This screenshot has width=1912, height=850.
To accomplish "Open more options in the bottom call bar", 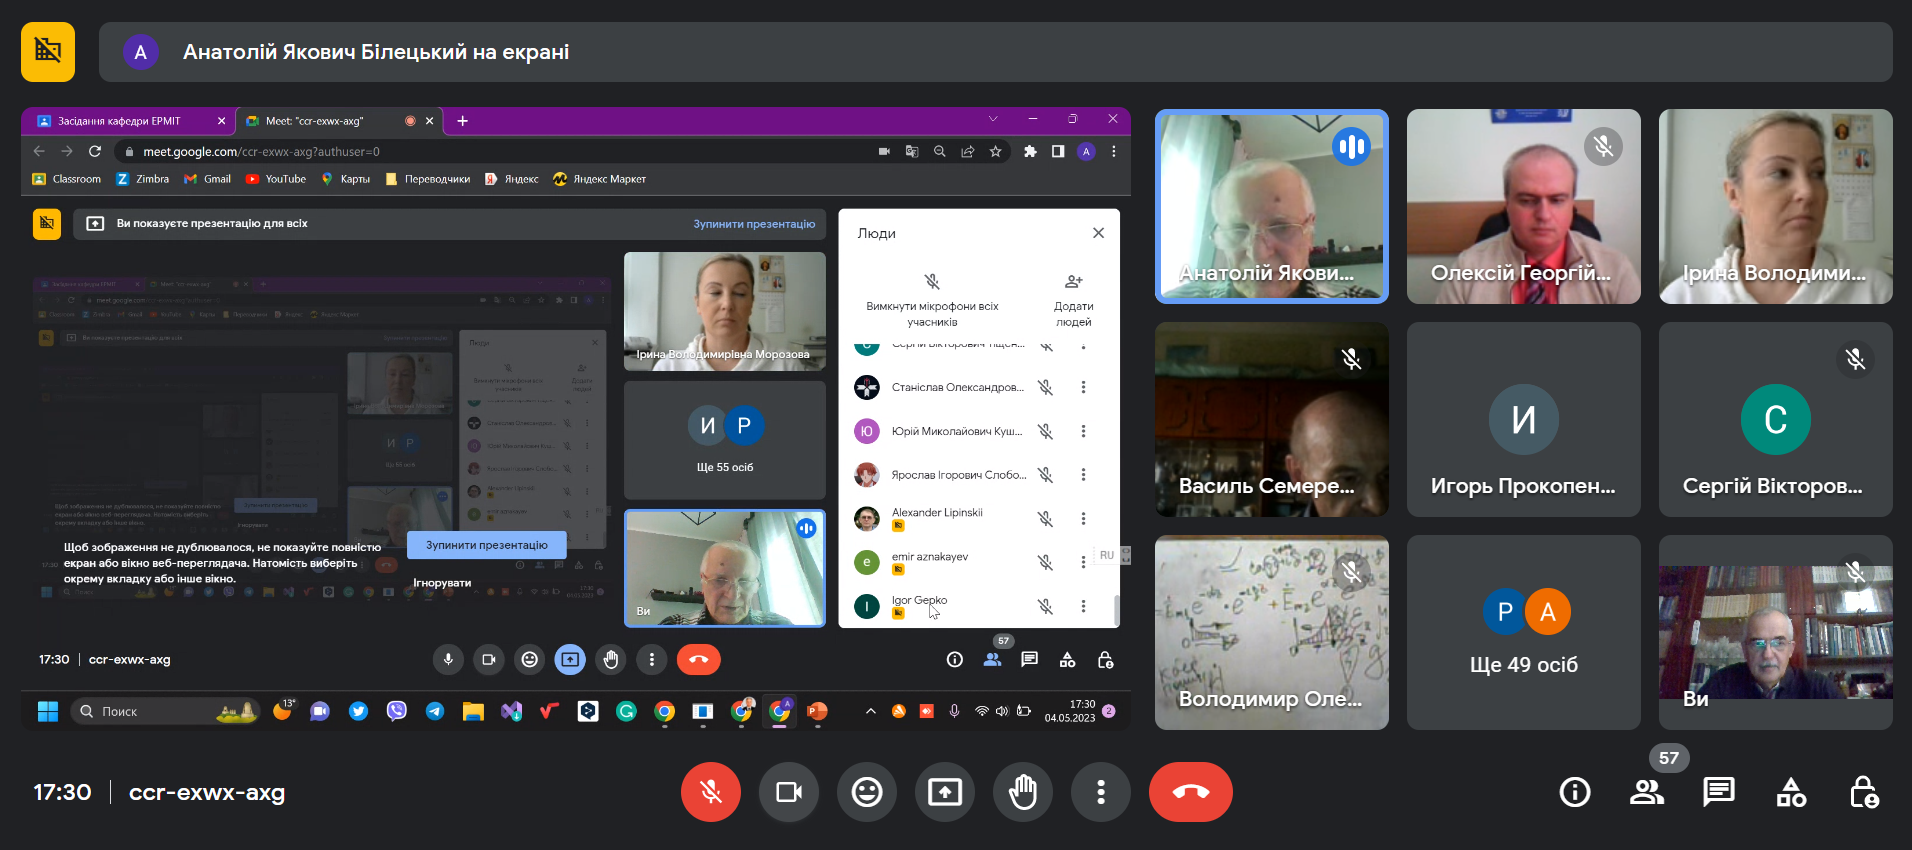I will click(x=1100, y=792).
